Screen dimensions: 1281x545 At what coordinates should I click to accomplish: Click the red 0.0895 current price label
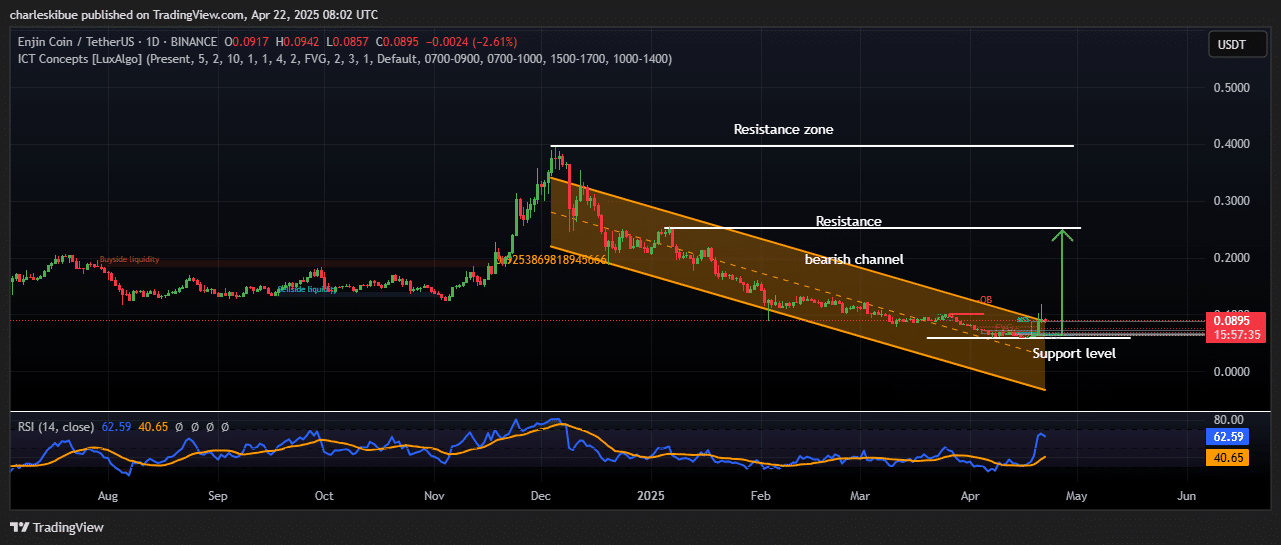pyautogui.click(x=1236, y=321)
